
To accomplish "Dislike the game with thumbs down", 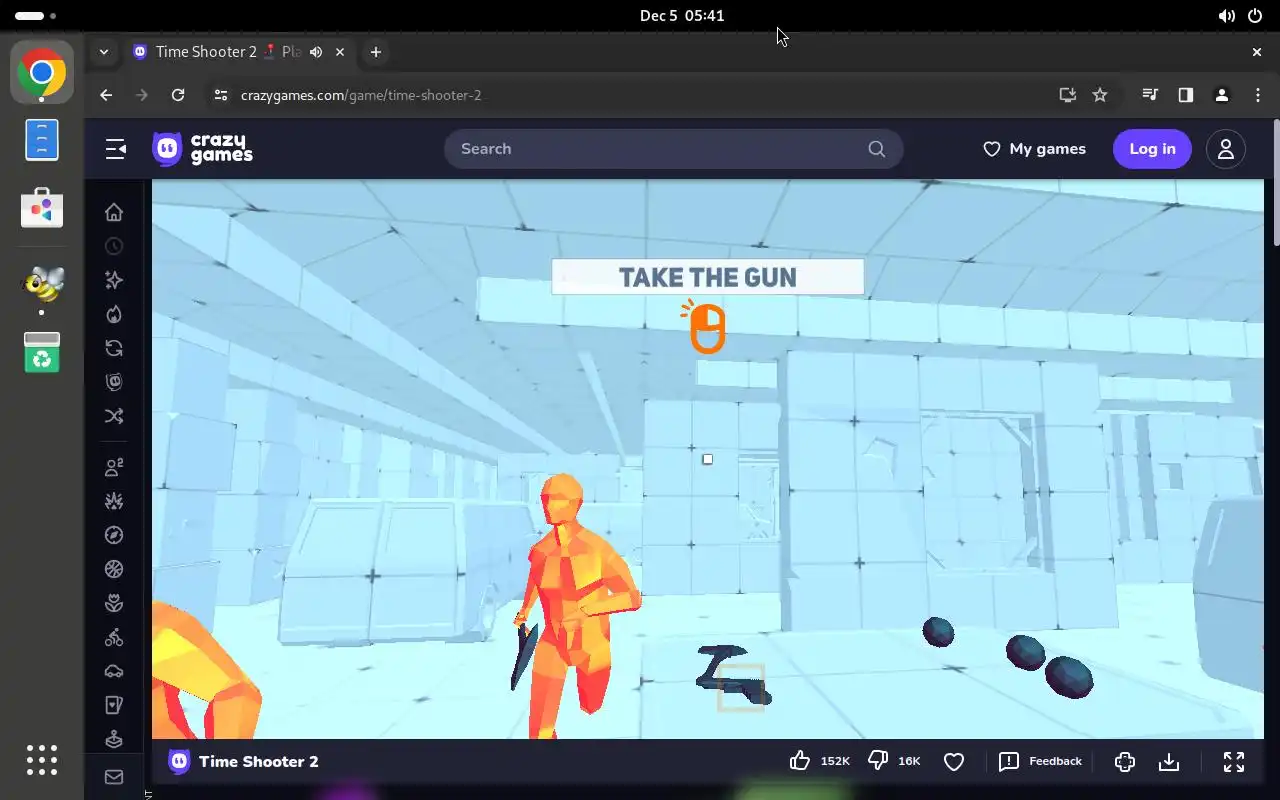I will coord(878,761).
